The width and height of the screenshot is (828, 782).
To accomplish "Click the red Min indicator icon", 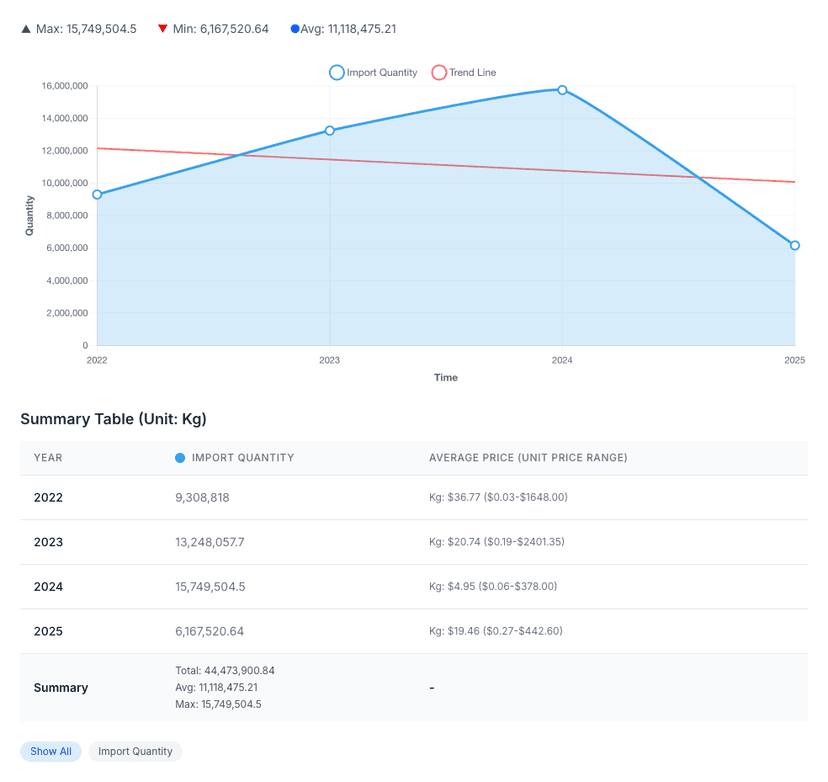I will (161, 28).
